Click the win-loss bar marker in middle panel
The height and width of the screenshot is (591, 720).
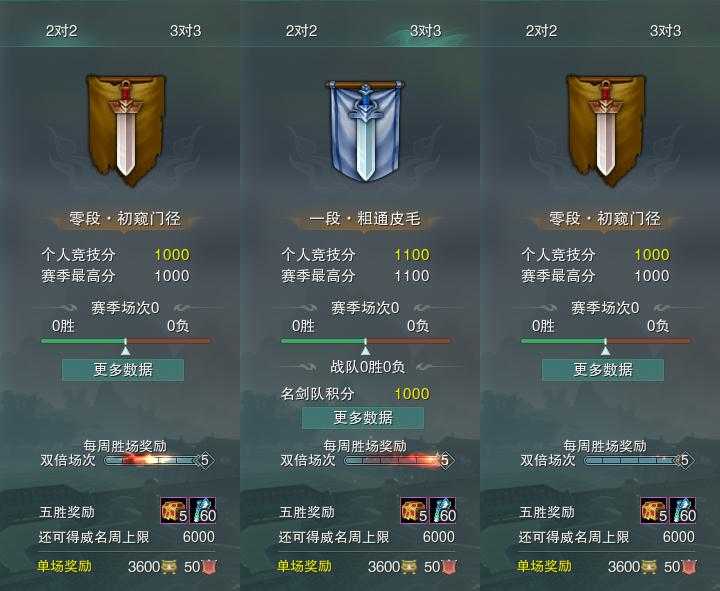click(x=366, y=351)
